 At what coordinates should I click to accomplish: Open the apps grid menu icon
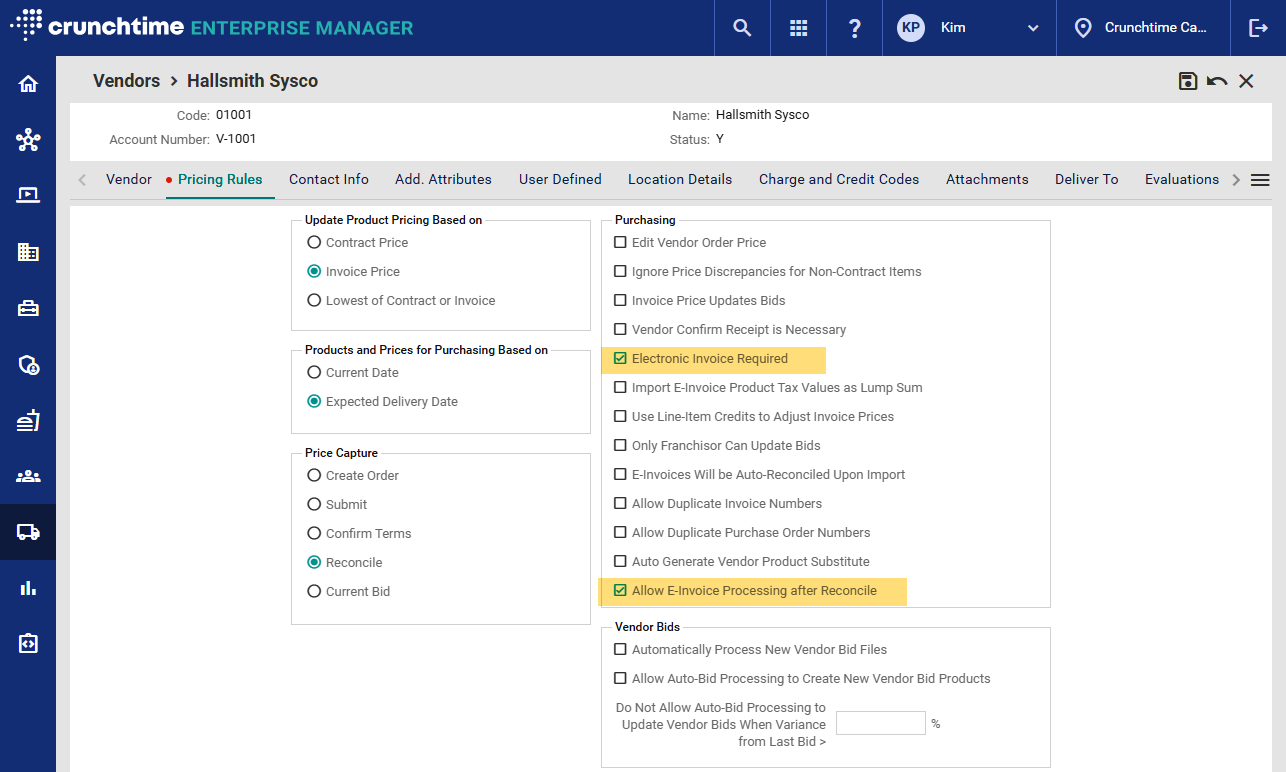(x=798, y=28)
